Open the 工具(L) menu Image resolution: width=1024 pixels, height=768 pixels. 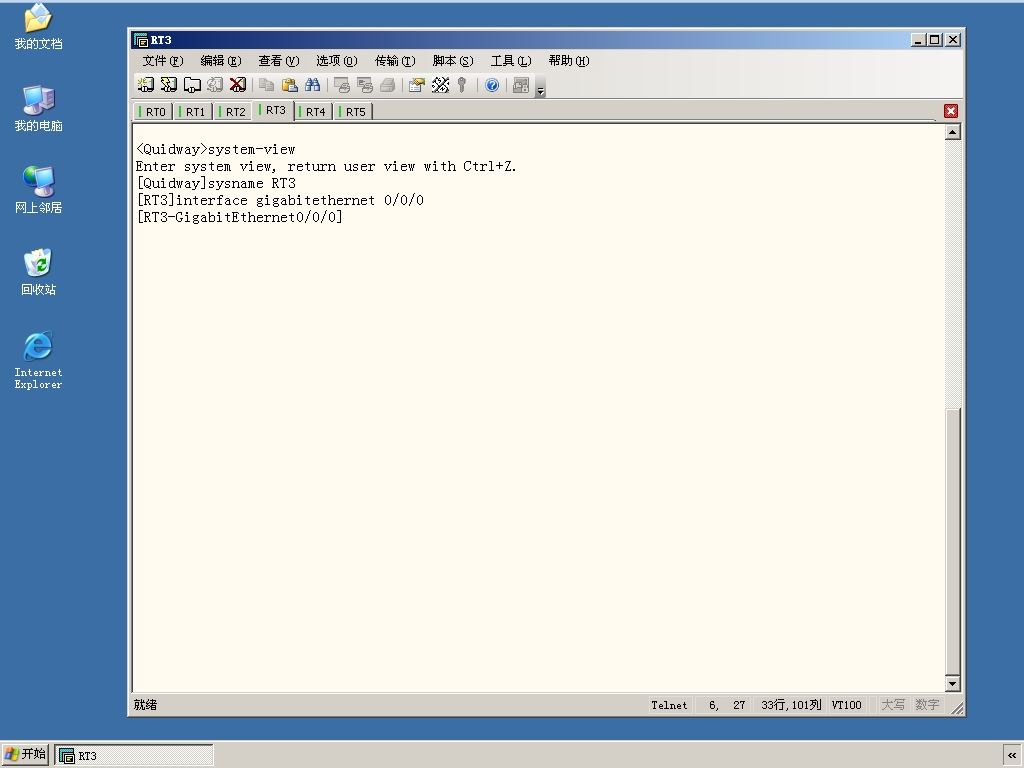511,61
